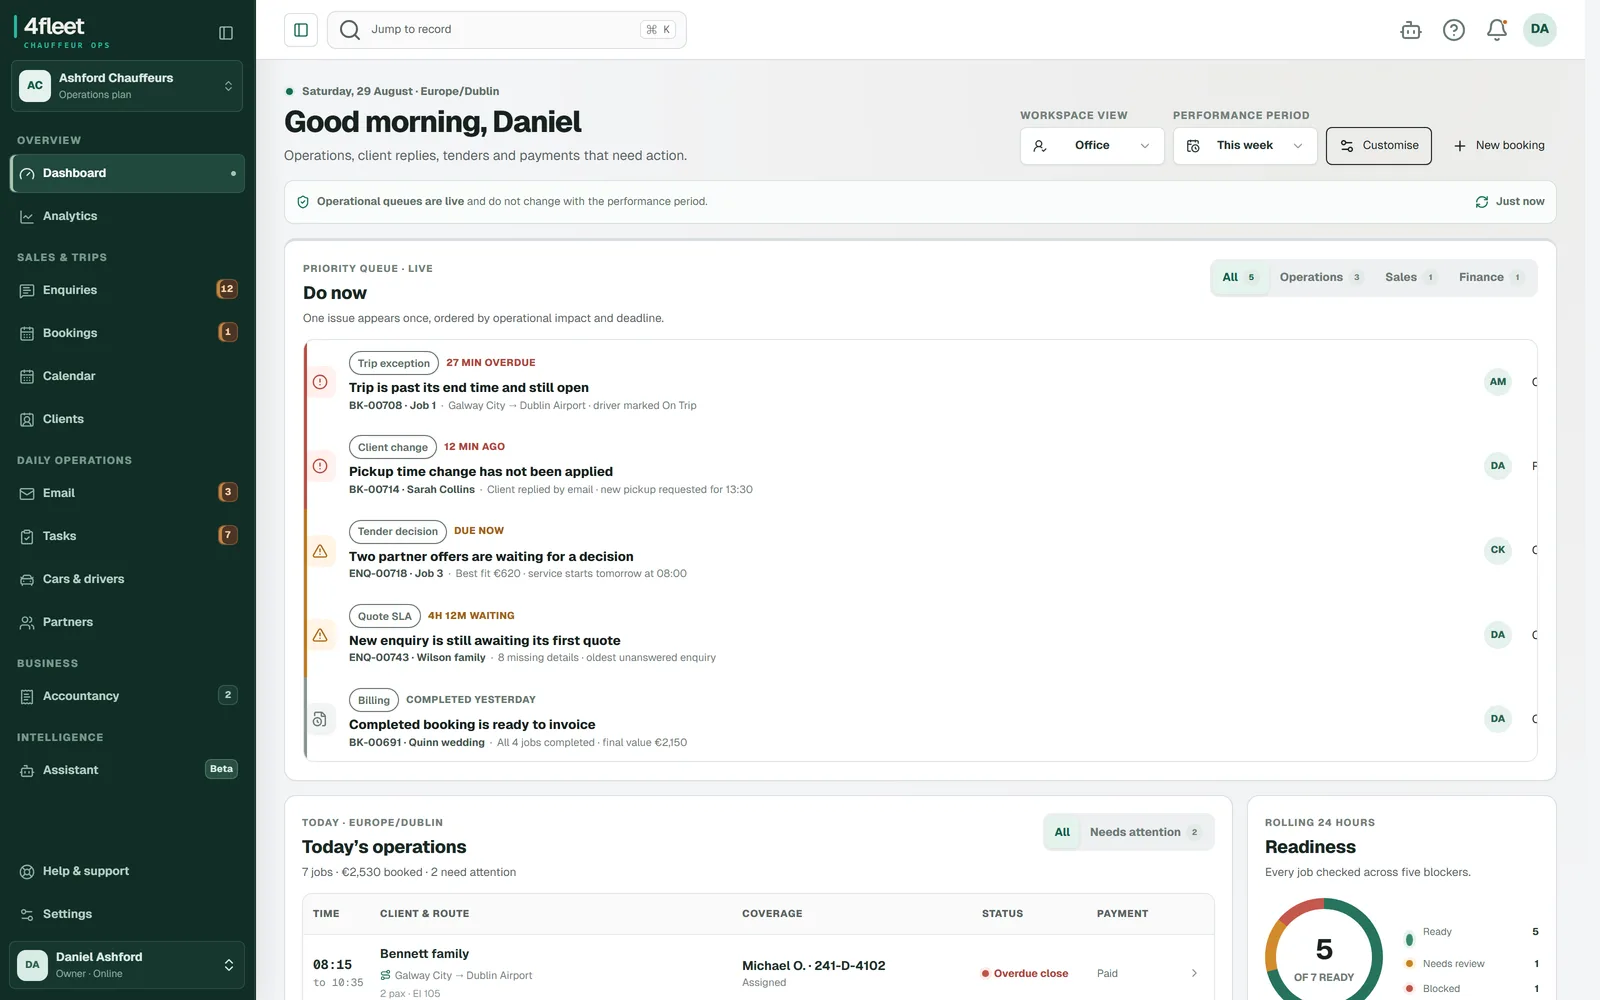Open the completed booking ready to invoice item

(920, 719)
